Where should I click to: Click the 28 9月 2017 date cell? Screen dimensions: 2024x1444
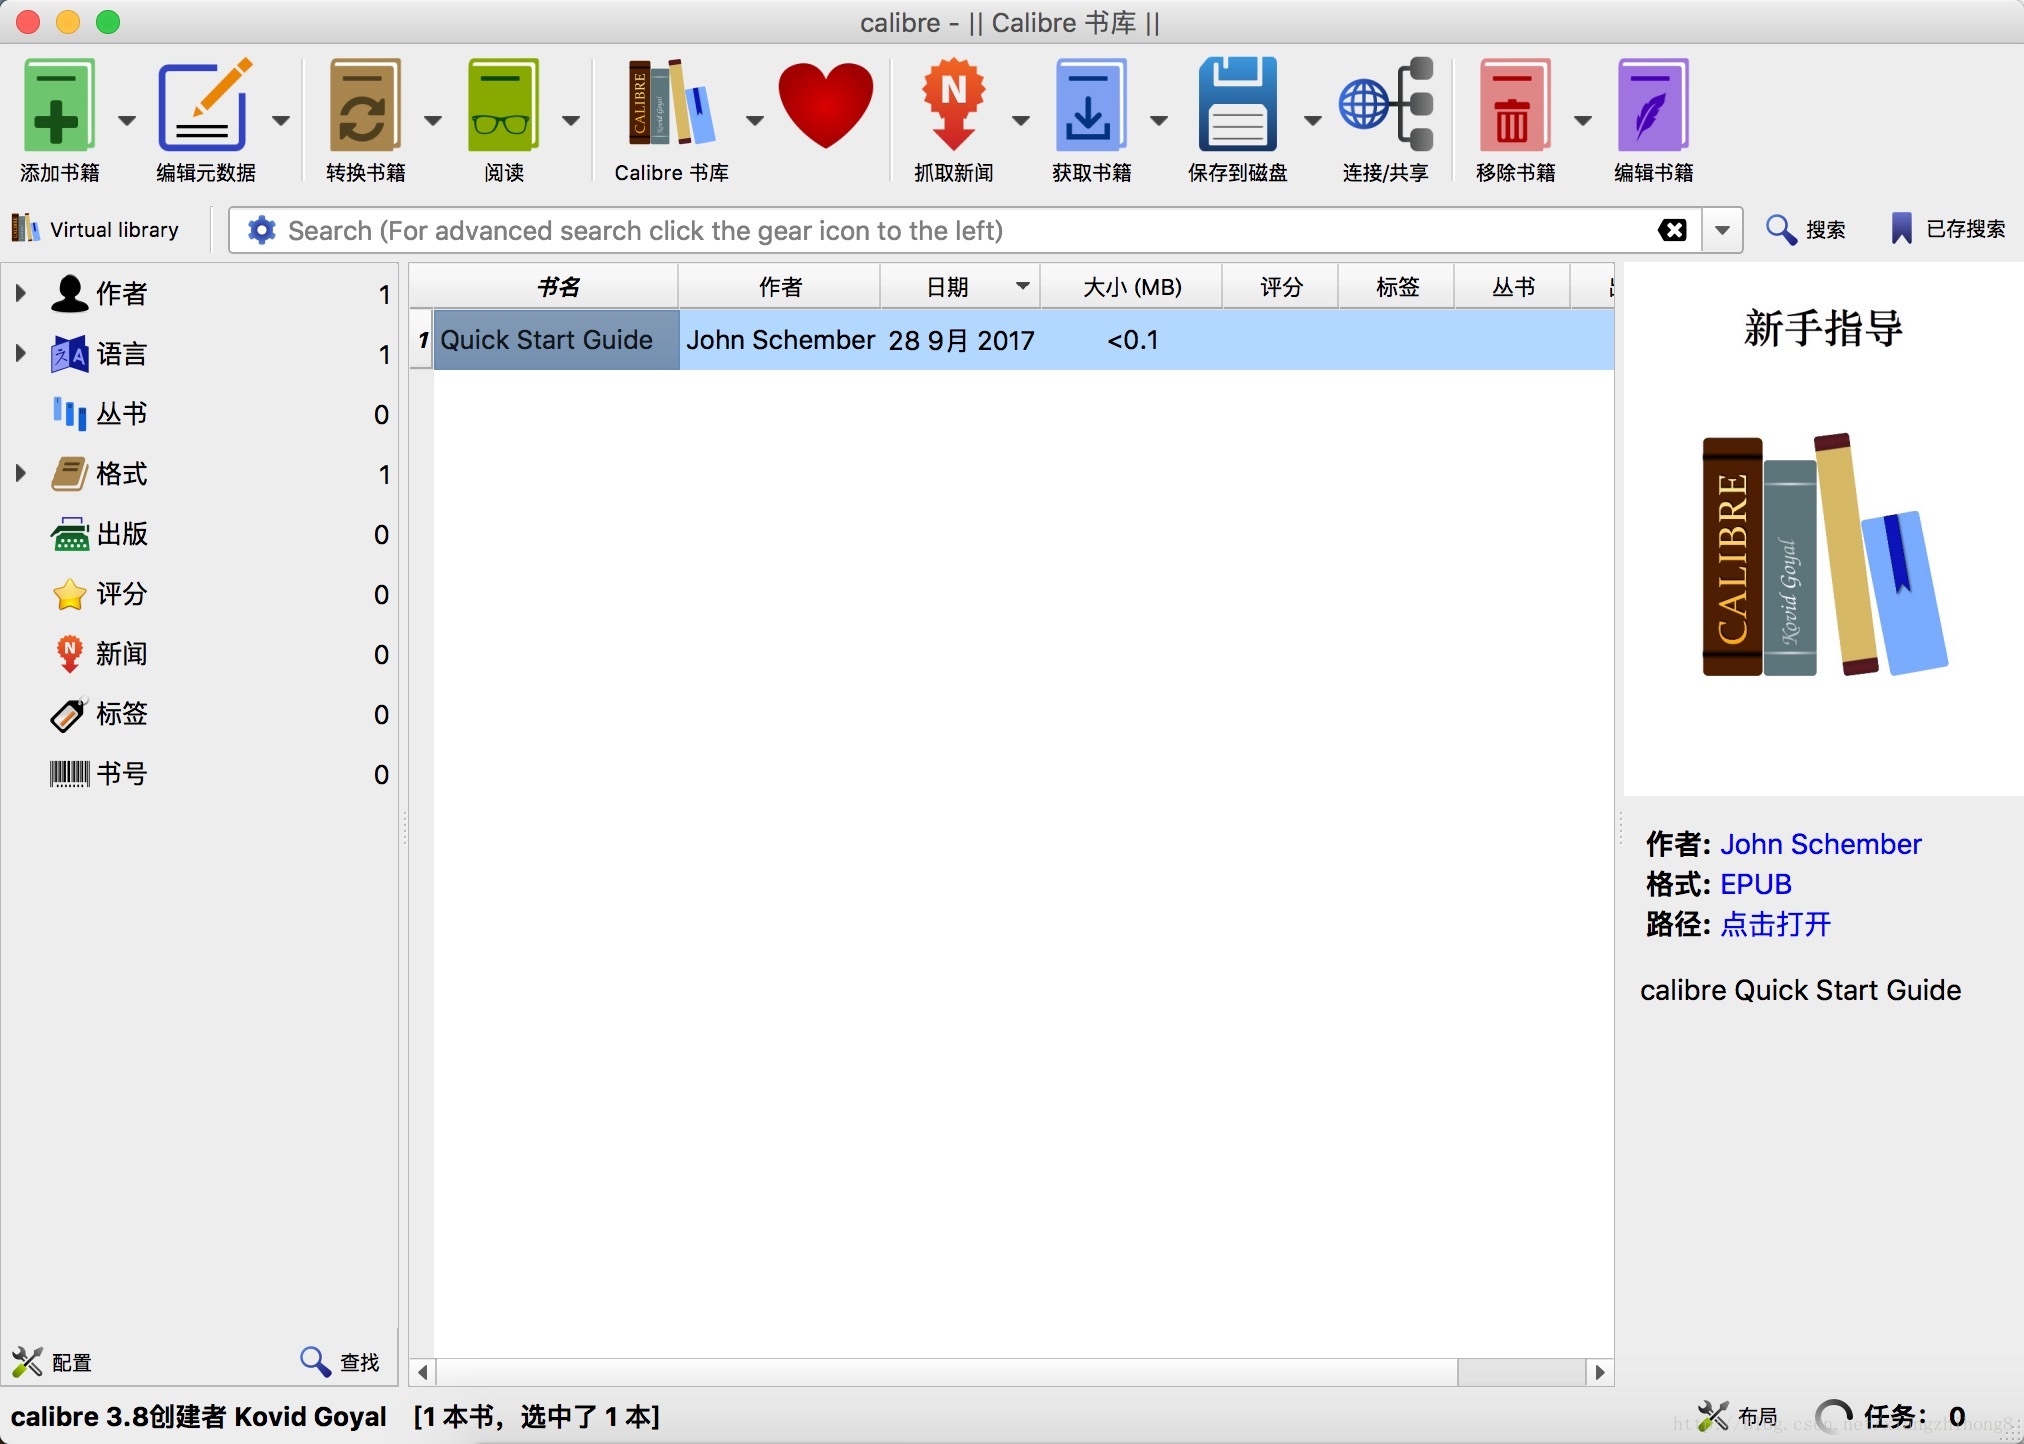[961, 340]
